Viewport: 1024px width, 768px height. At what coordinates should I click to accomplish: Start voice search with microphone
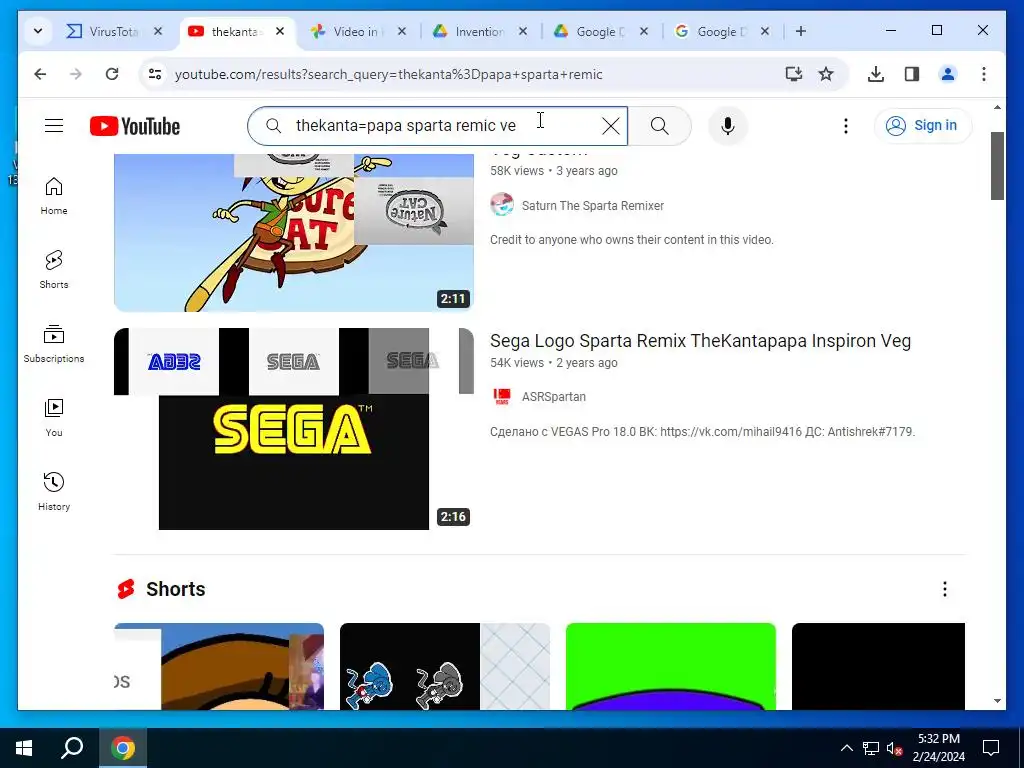728,126
